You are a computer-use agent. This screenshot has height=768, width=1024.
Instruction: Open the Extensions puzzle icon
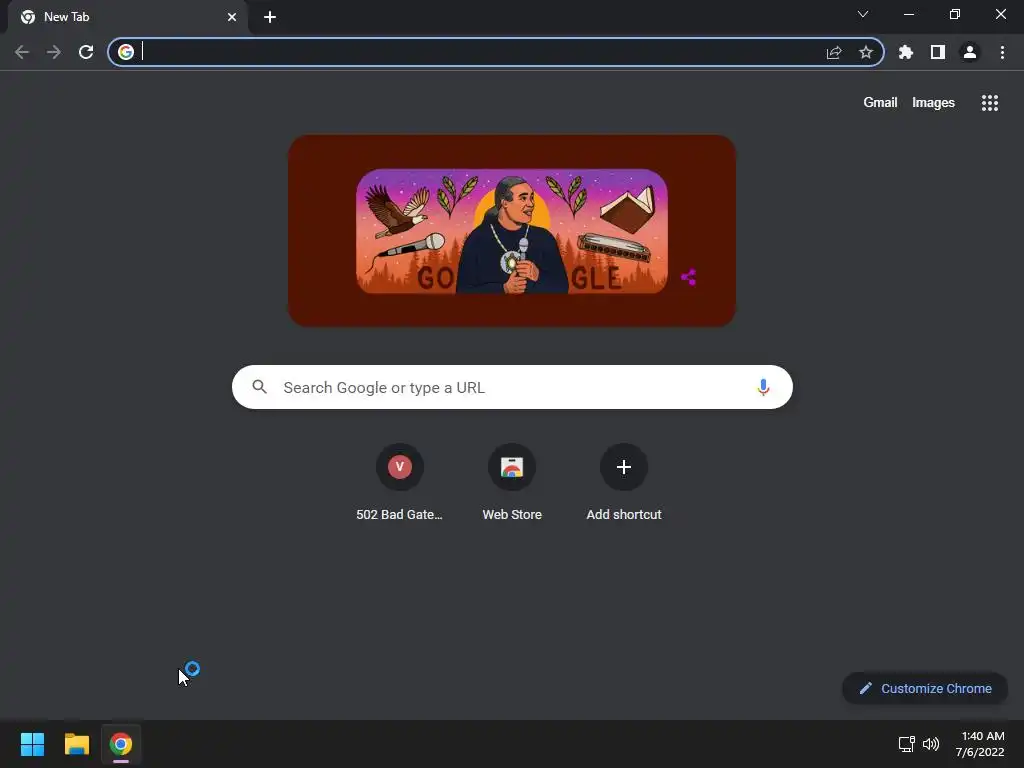click(906, 52)
